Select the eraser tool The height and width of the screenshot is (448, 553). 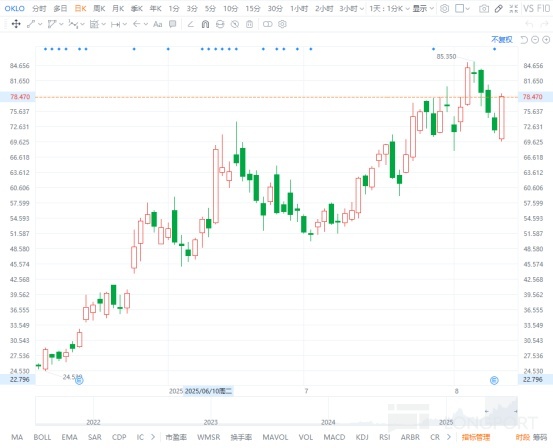point(190,24)
